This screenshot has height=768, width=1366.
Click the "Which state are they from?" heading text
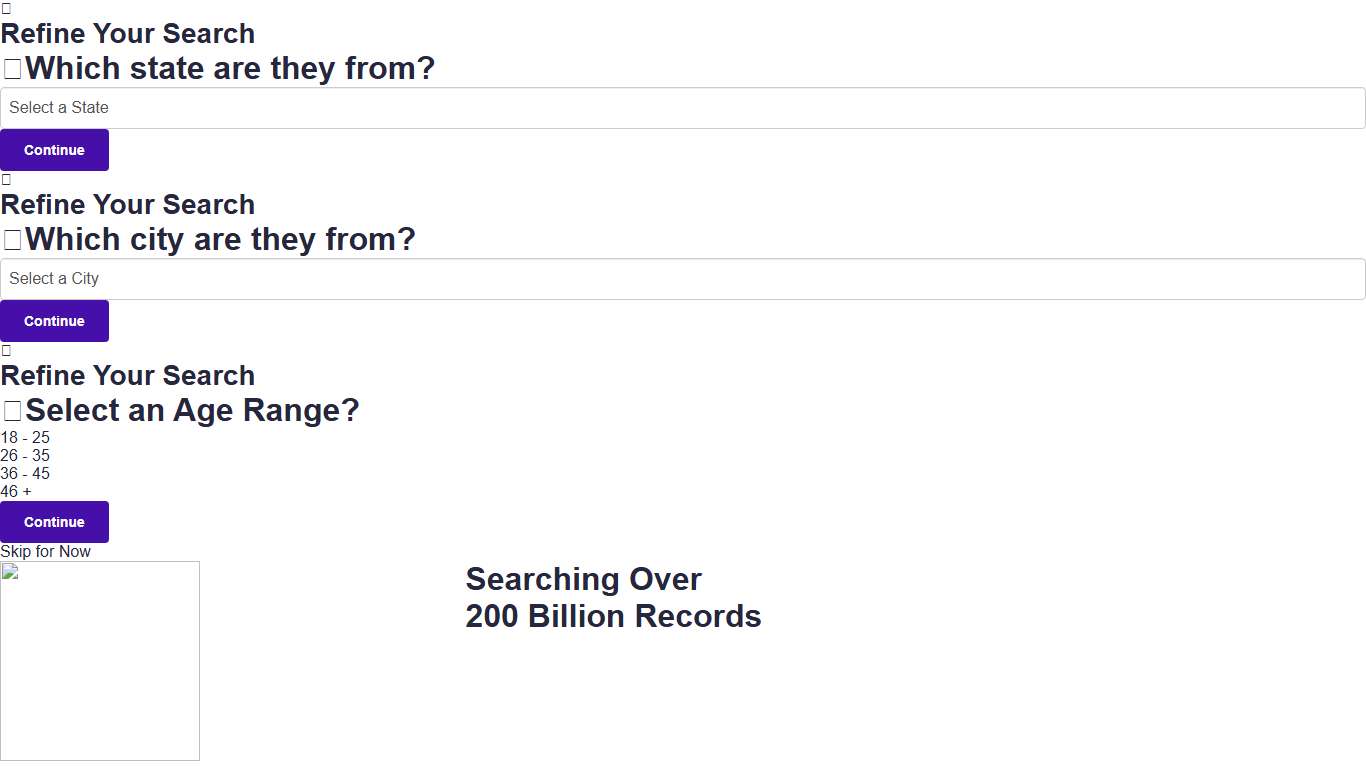[230, 69]
